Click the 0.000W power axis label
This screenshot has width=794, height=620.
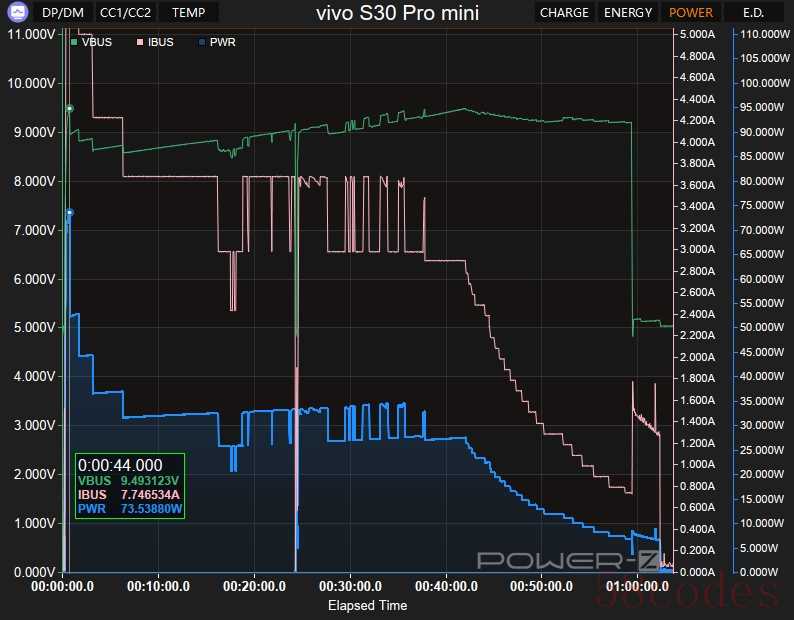(759, 572)
